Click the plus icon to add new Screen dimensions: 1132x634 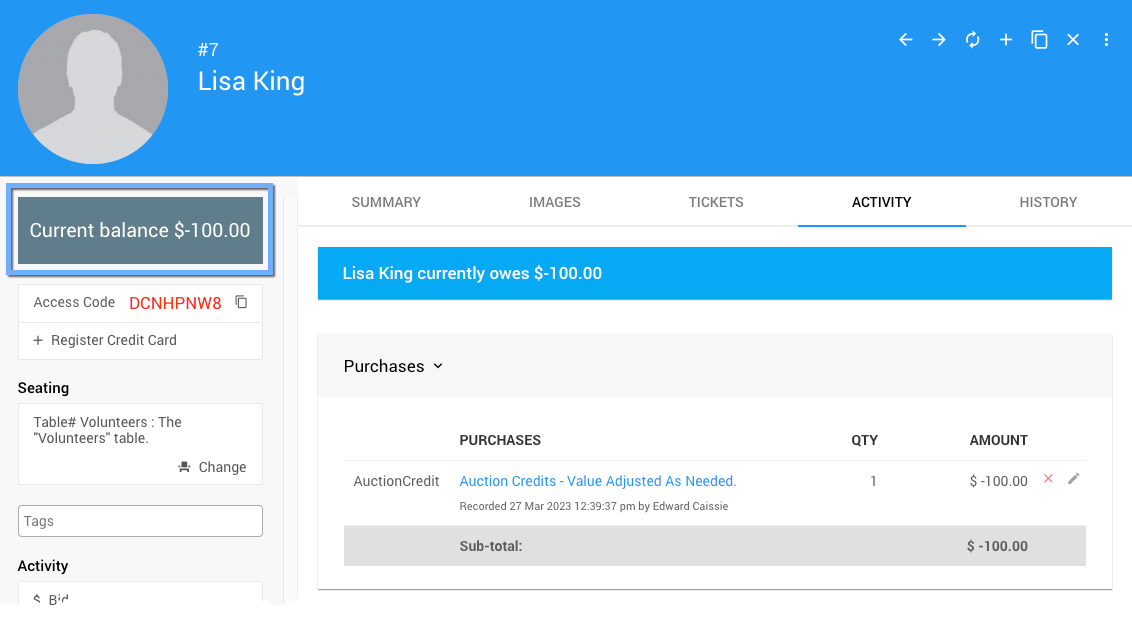point(1006,40)
